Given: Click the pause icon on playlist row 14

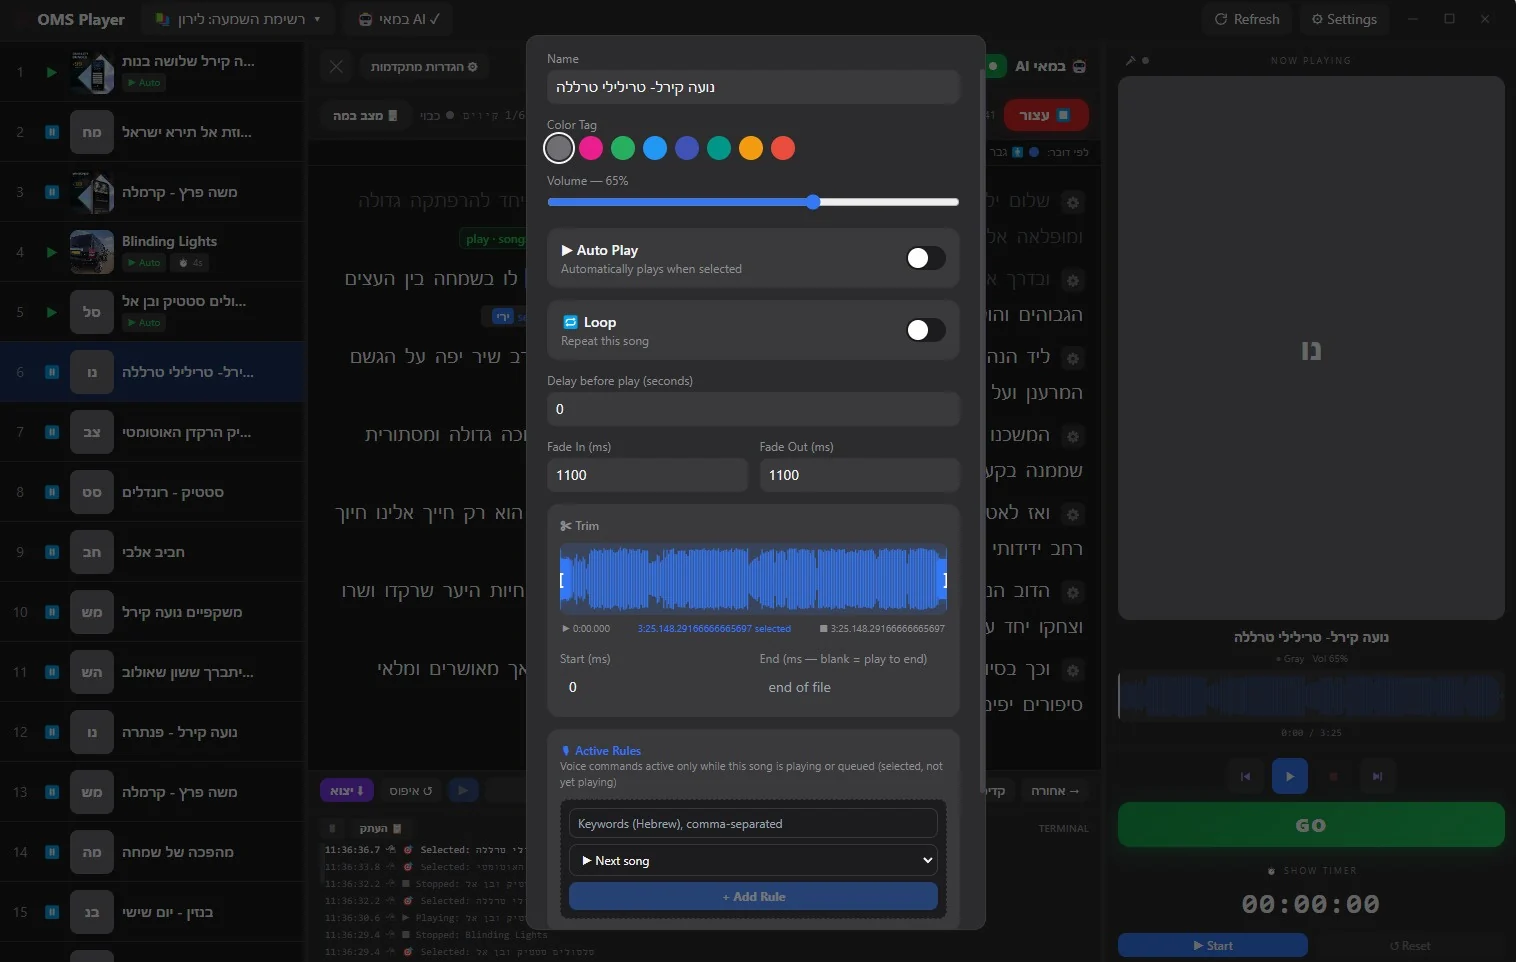Looking at the screenshot, I should (x=52, y=852).
